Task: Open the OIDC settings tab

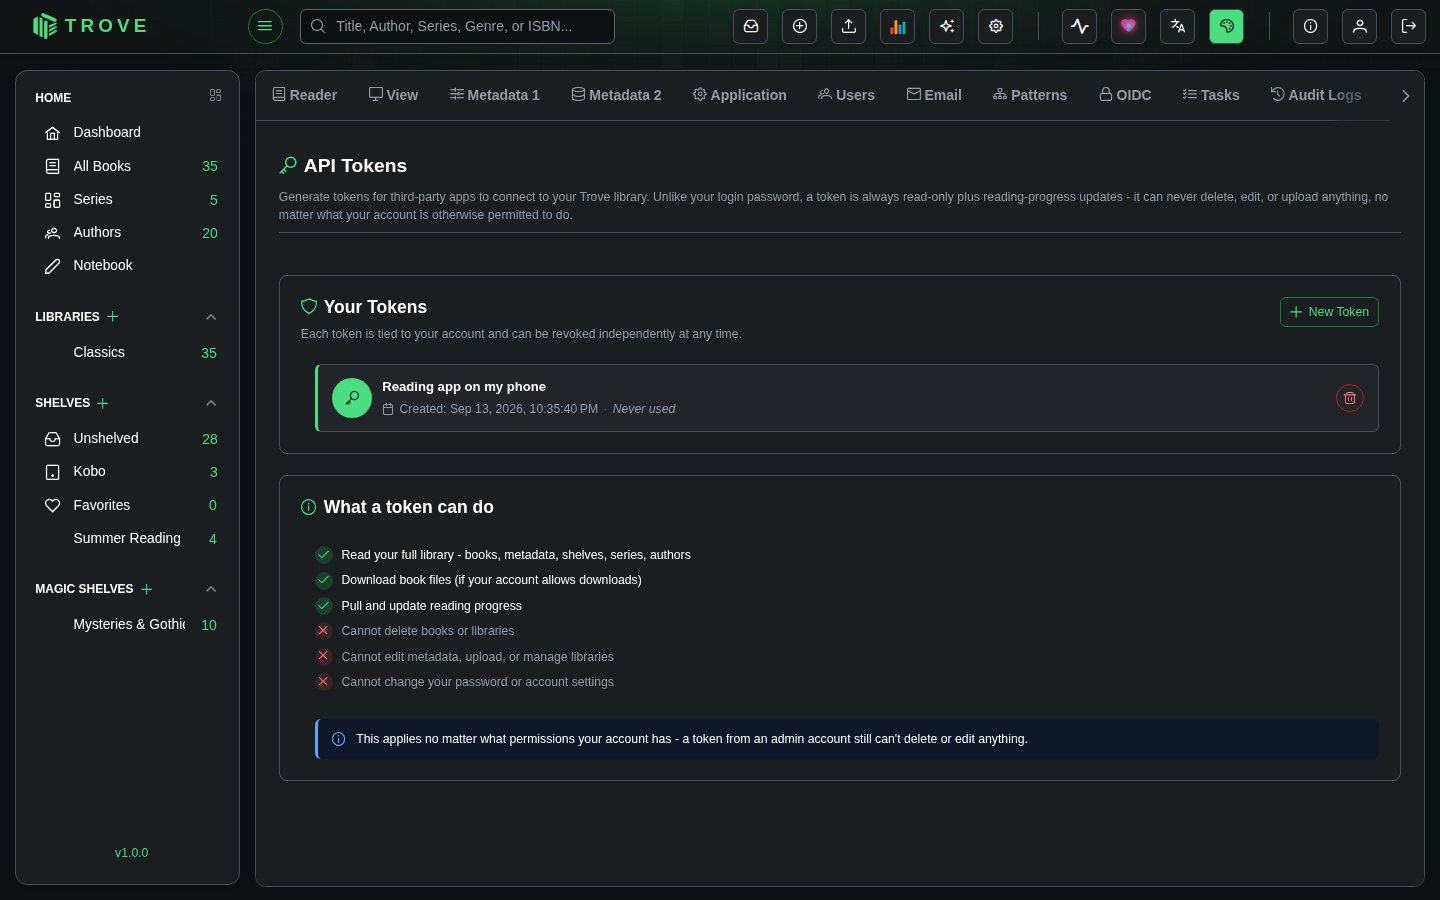Action: [x=1125, y=95]
